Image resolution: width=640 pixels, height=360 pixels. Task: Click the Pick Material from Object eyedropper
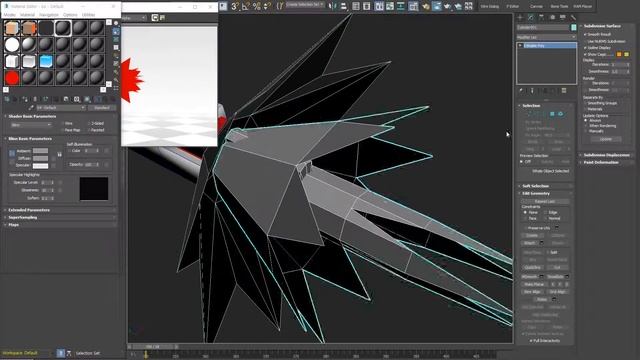click(x=31, y=108)
